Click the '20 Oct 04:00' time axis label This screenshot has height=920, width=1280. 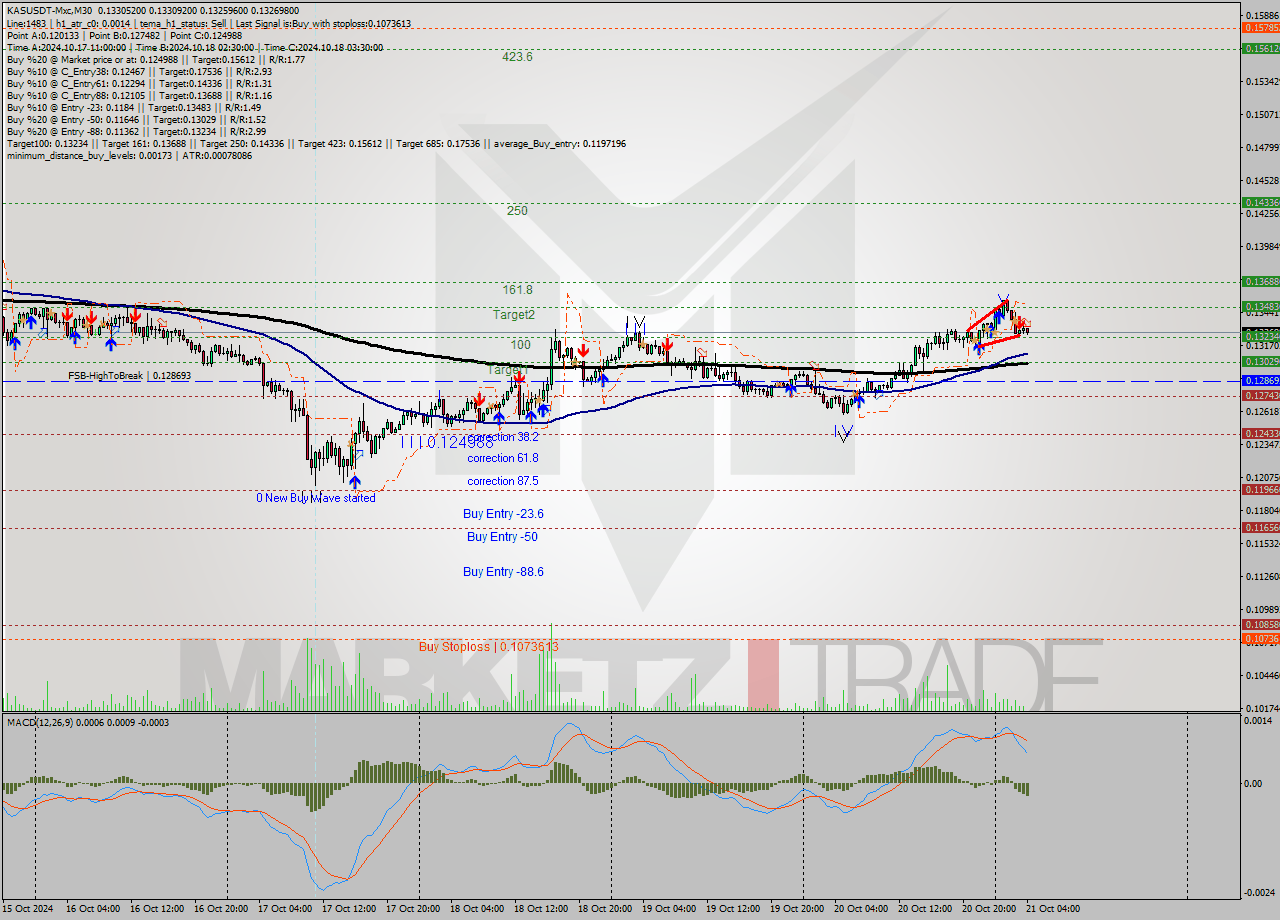[863, 909]
